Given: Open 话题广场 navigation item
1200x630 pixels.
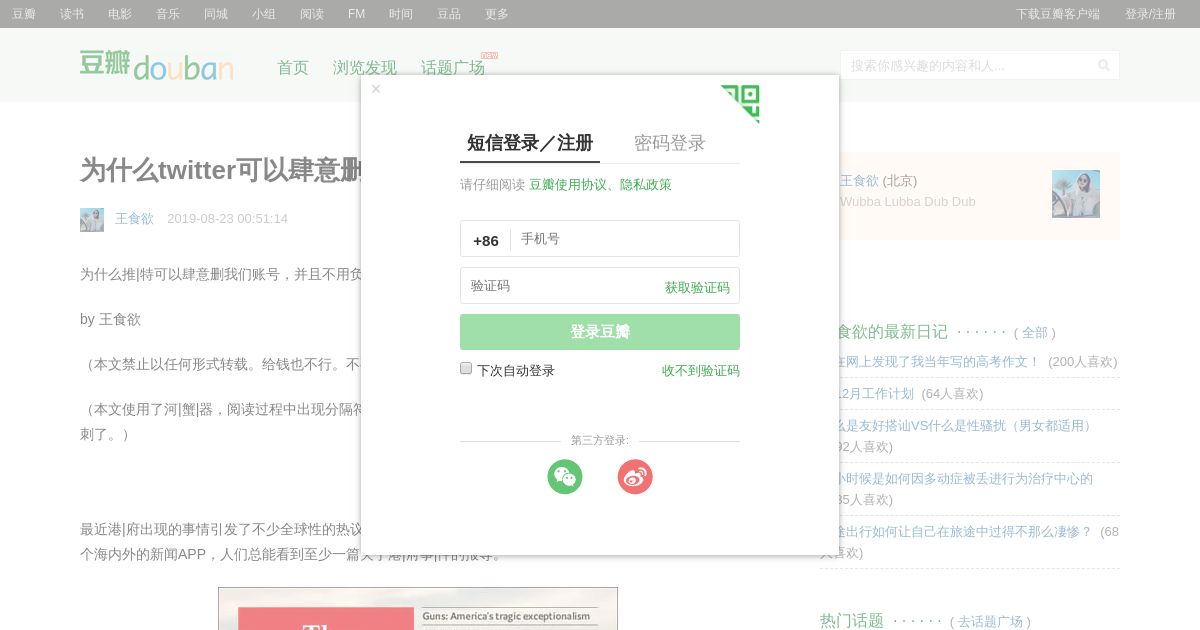Looking at the screenshot, I should [453, 68].
